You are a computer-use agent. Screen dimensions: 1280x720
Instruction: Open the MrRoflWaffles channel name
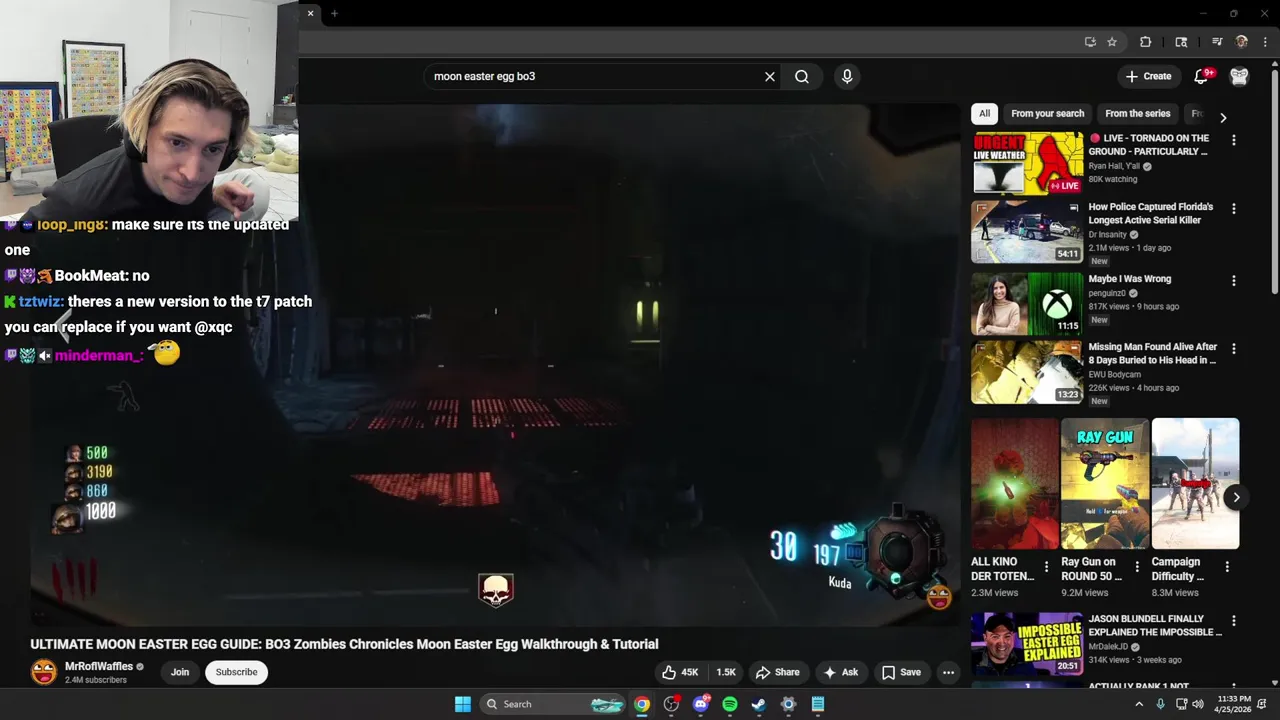coord(99,667)
